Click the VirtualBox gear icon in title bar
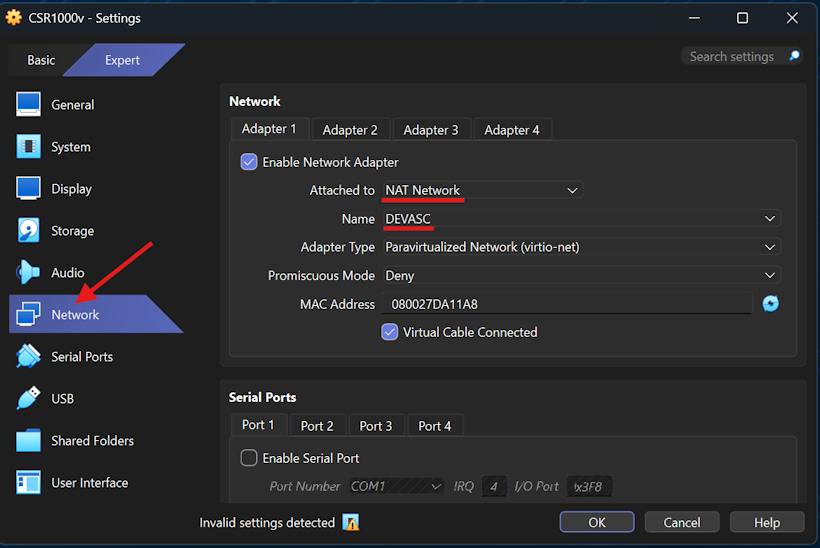820x548 pixels. 14,17
